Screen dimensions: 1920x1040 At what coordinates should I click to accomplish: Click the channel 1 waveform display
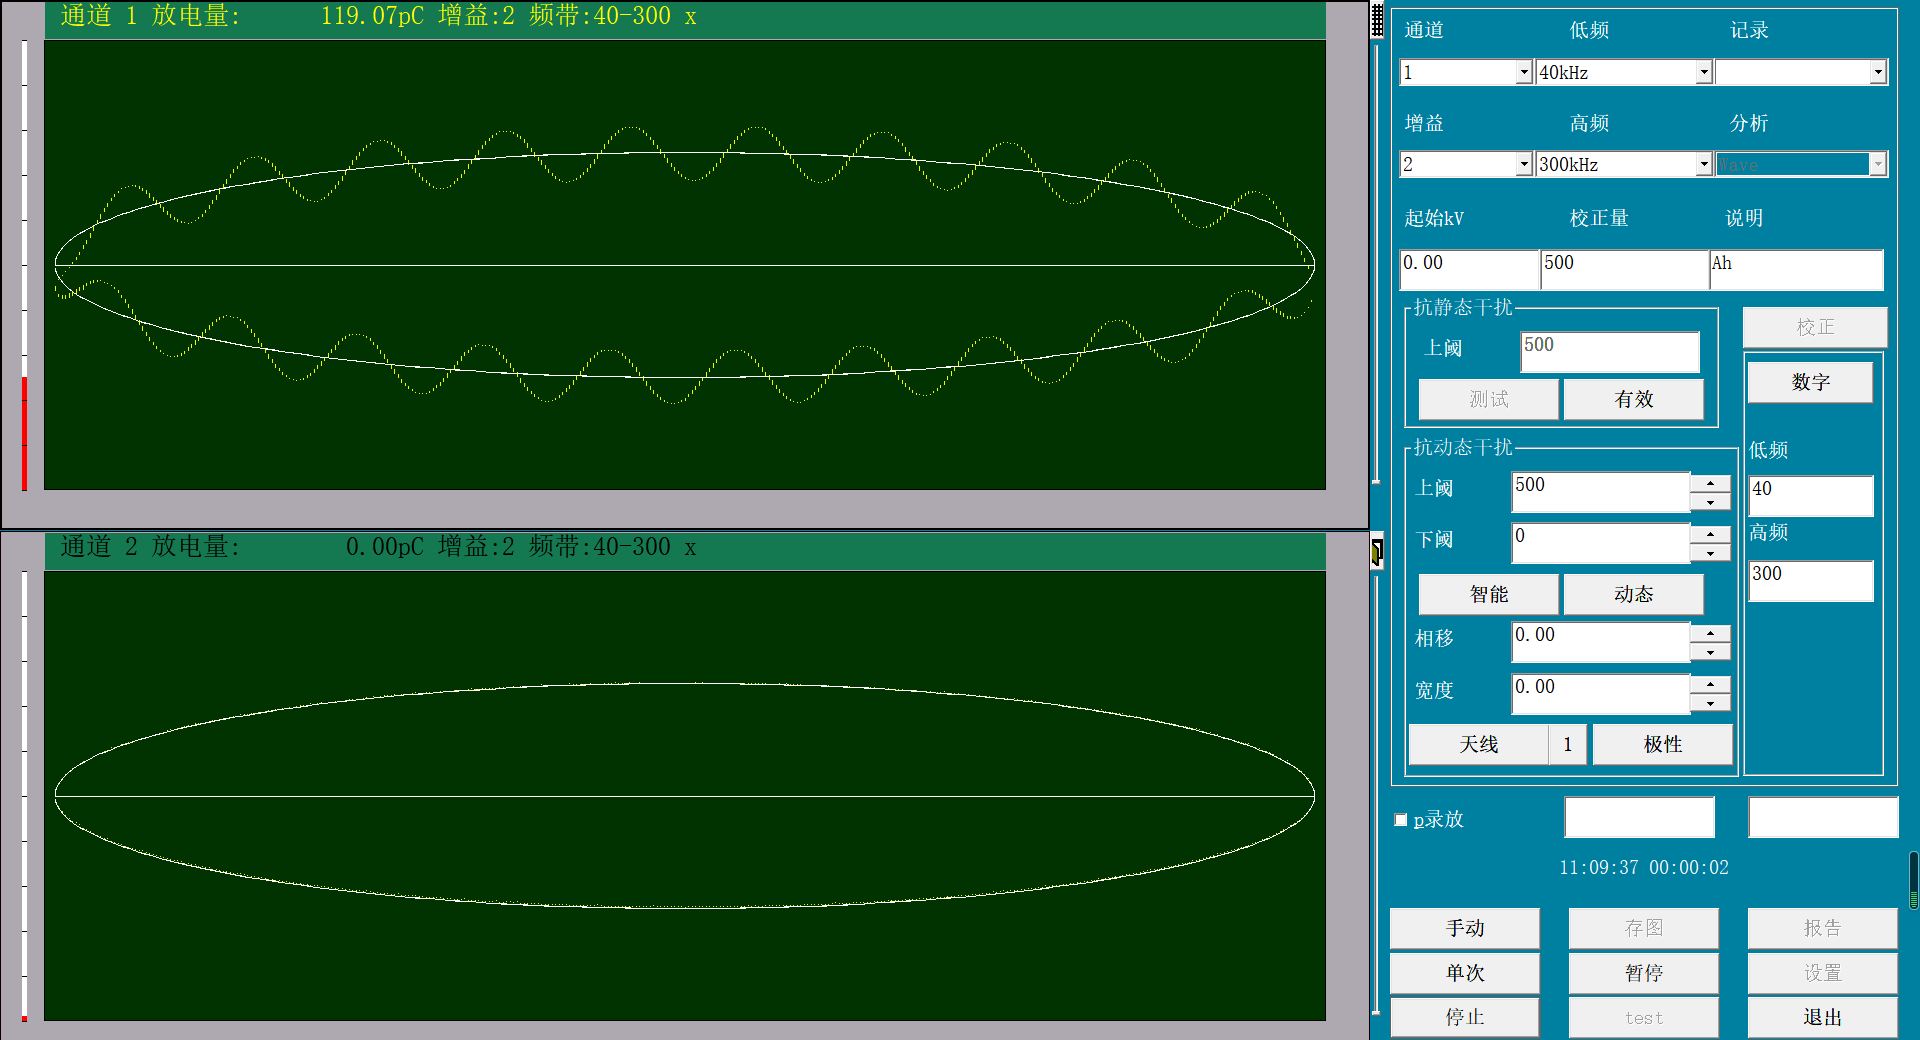click(685, 265)
